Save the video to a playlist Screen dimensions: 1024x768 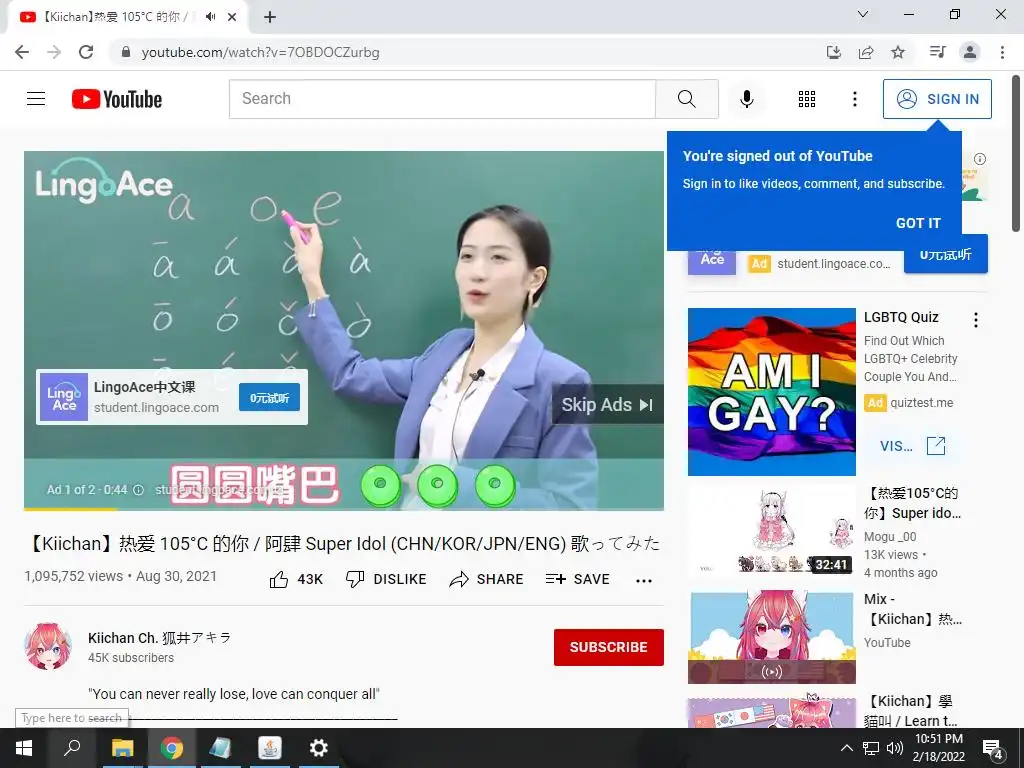[x=577, y=579]
